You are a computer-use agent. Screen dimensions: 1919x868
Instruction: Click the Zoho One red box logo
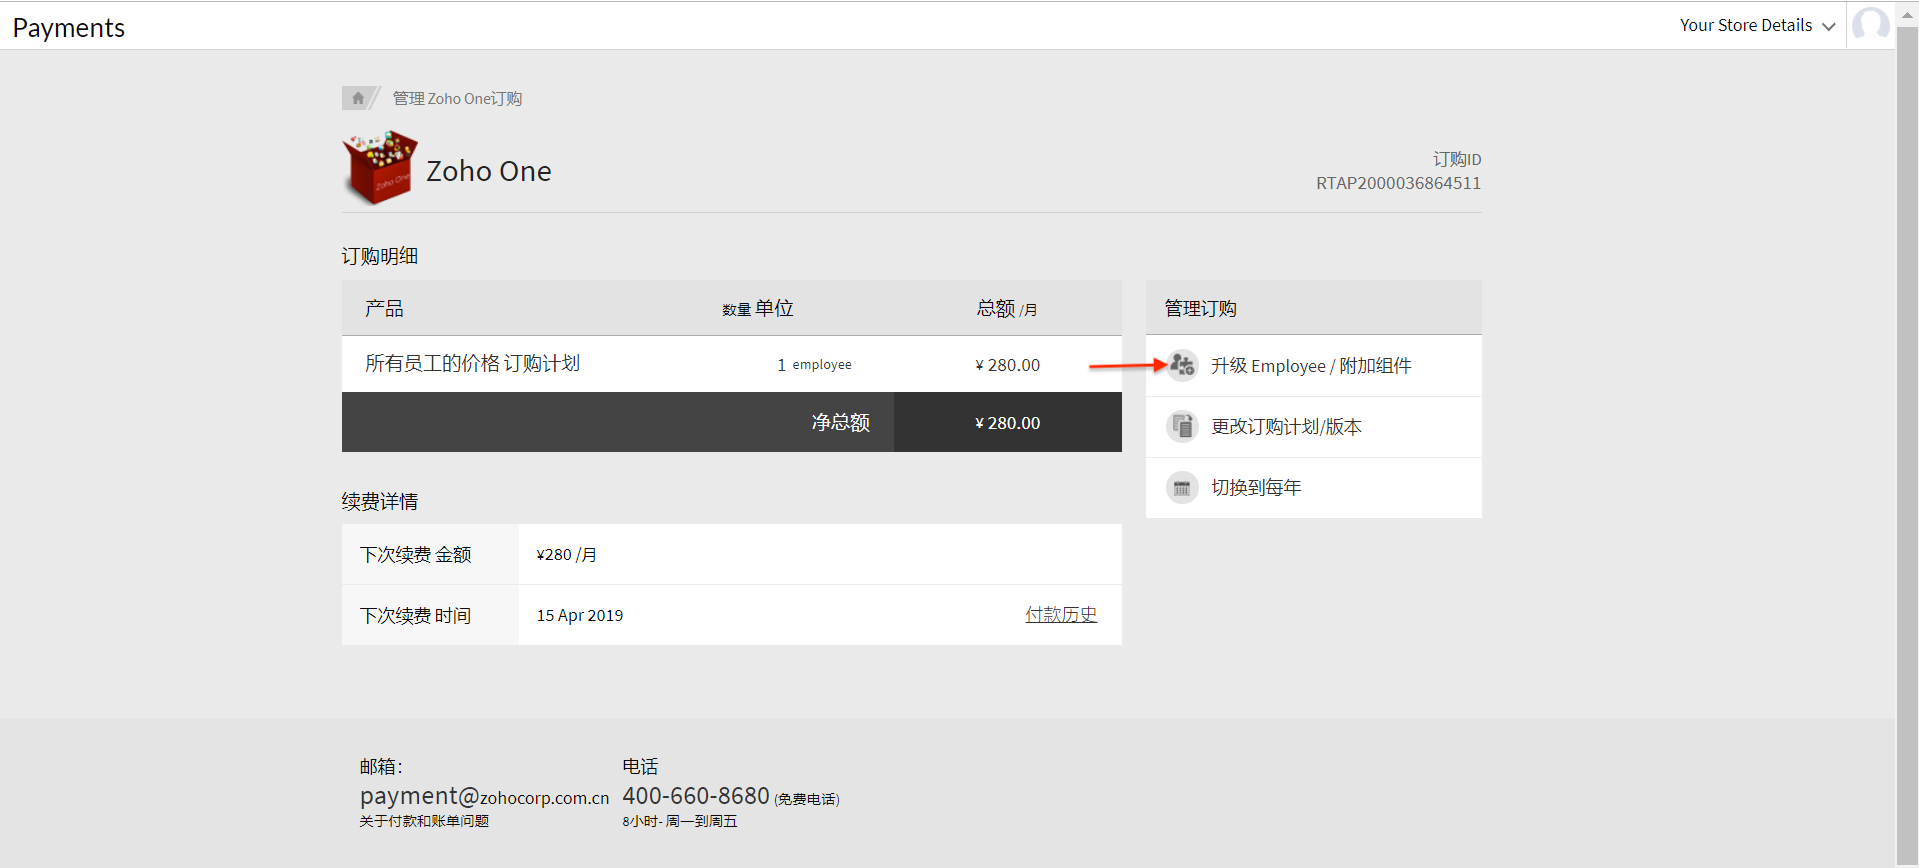pyautogui.click(x=380, y=168)
